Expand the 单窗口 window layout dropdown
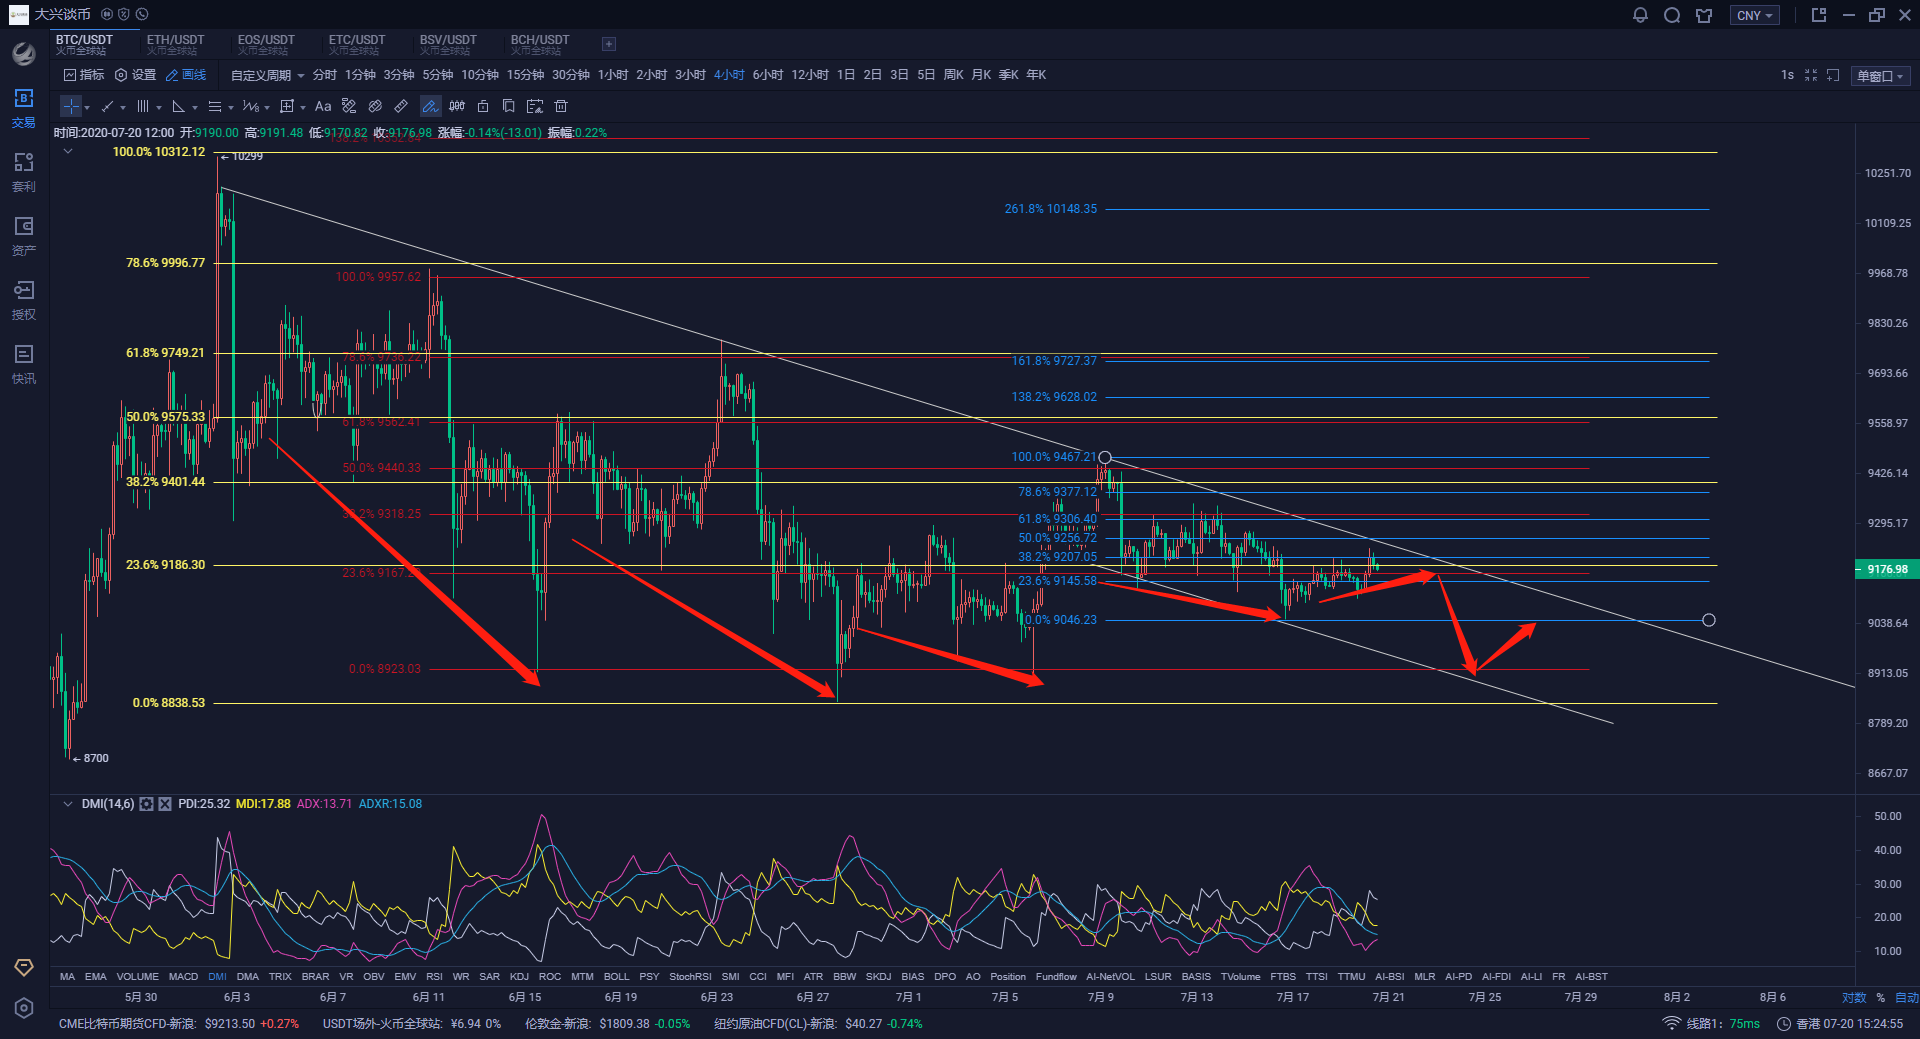The height and width of the screenshot is (1039, 1920). (1880, 76)
